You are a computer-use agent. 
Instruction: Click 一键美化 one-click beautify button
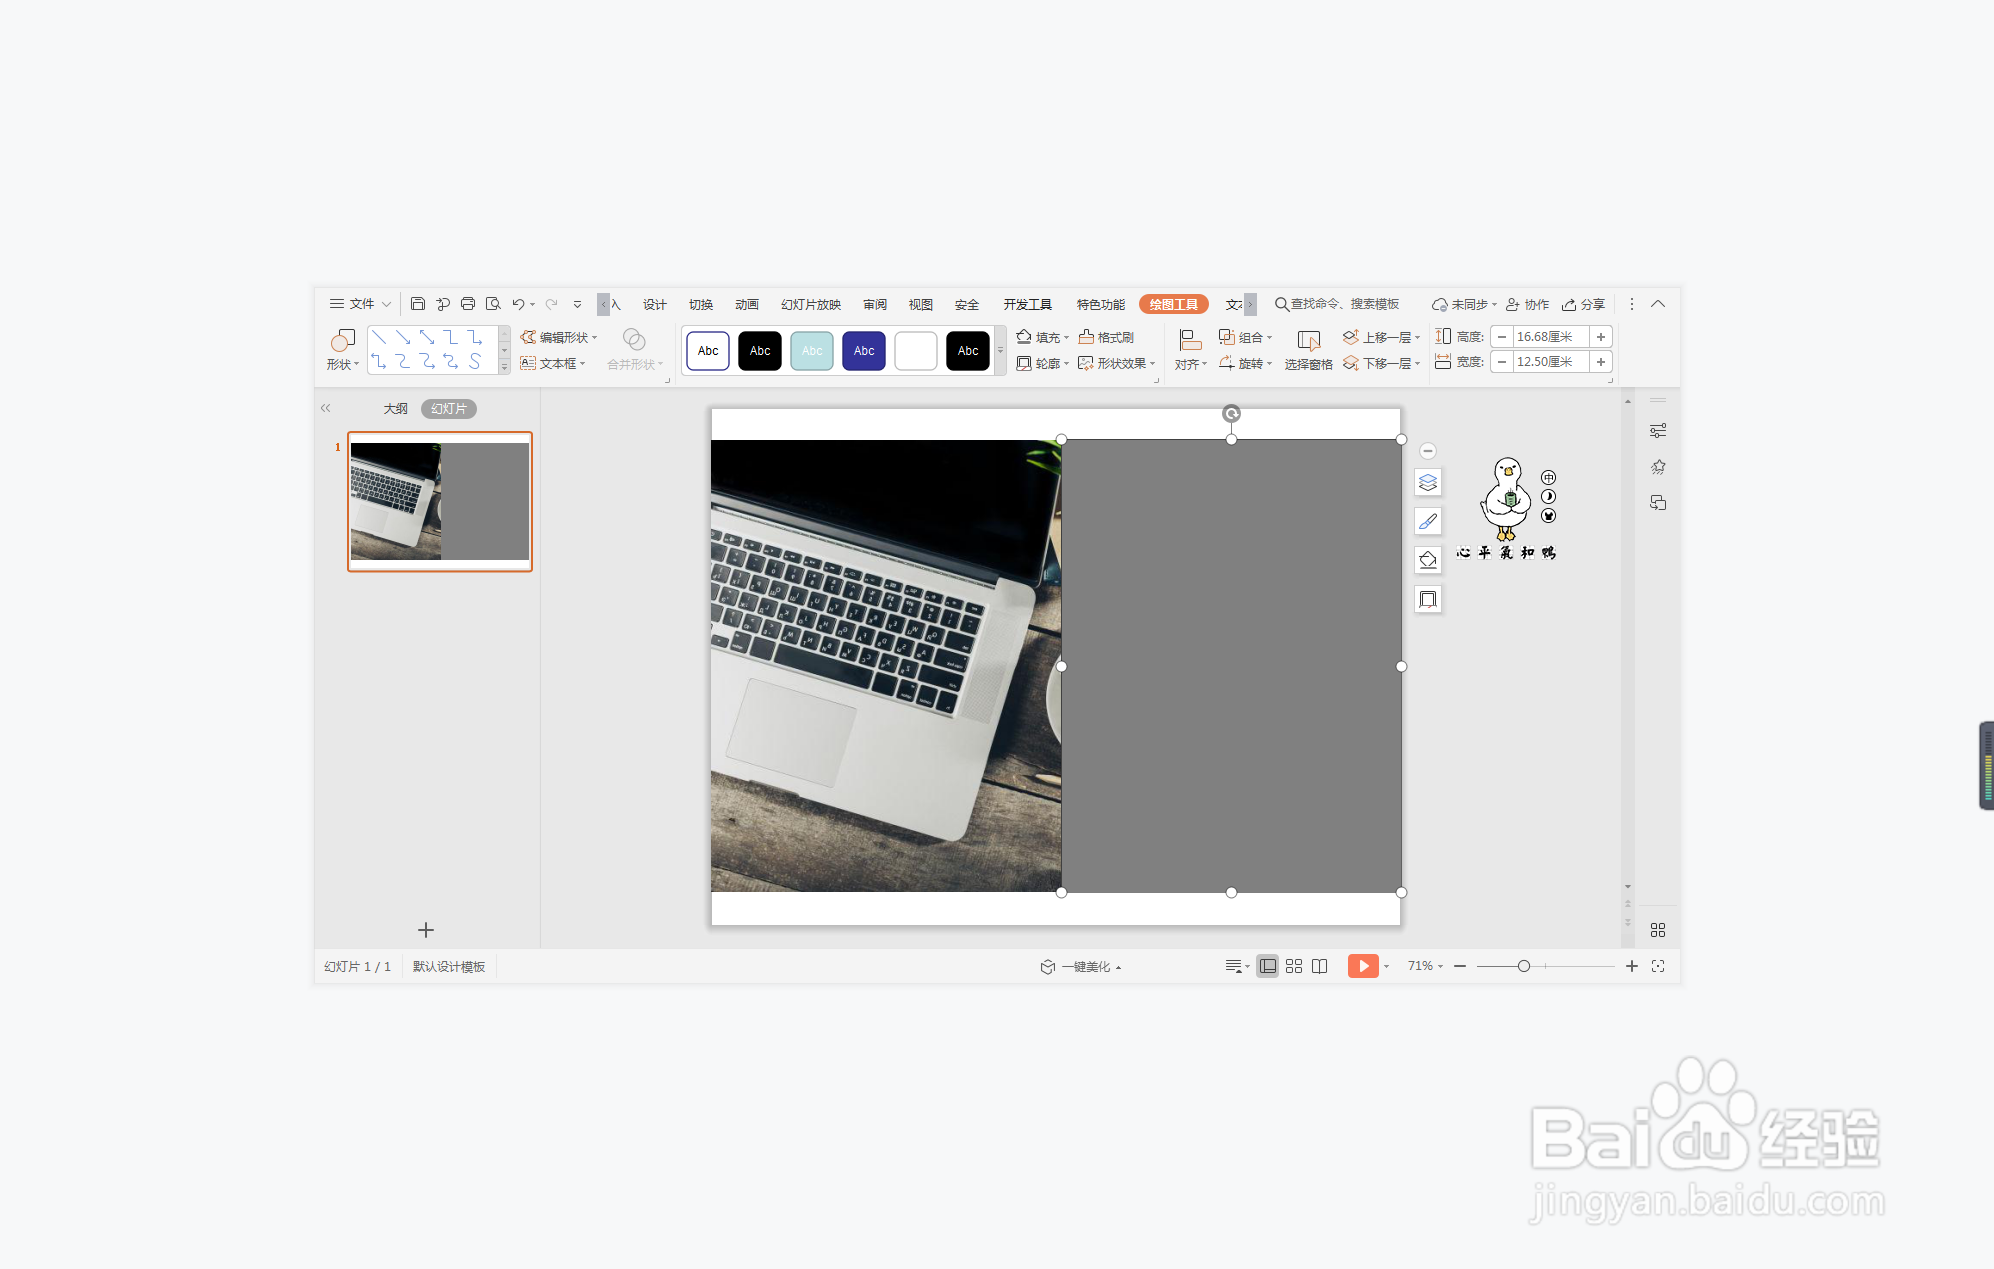click(x=1080, y=967)
